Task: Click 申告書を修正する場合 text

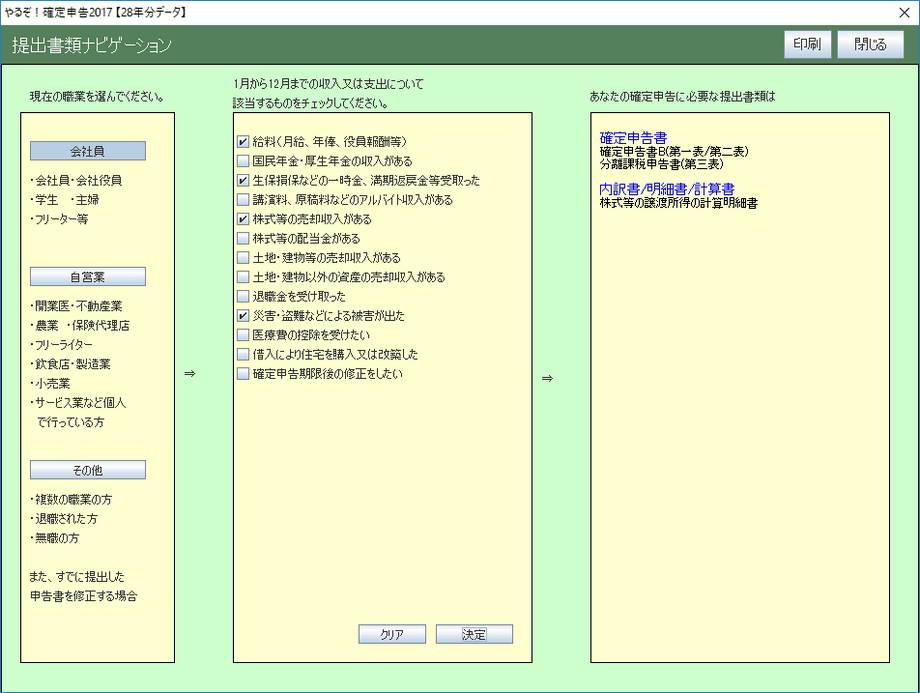Action: [83, 596]
